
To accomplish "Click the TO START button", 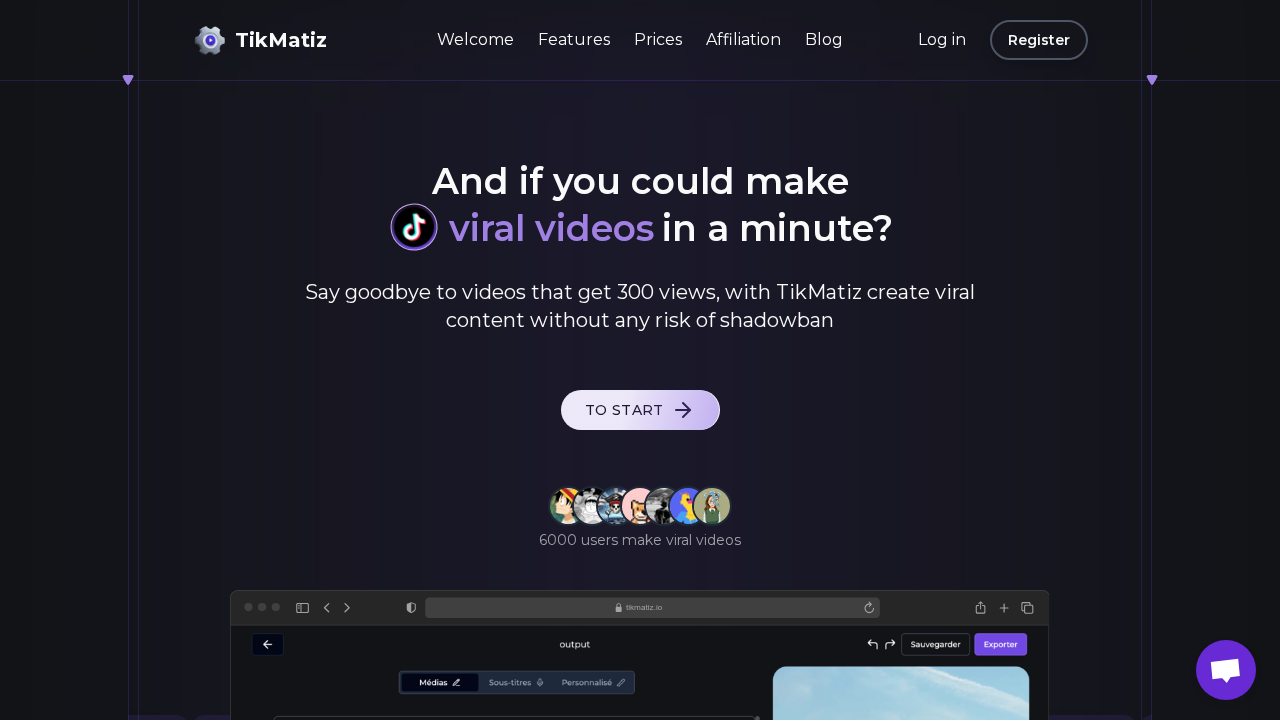I will pos(640,410).
